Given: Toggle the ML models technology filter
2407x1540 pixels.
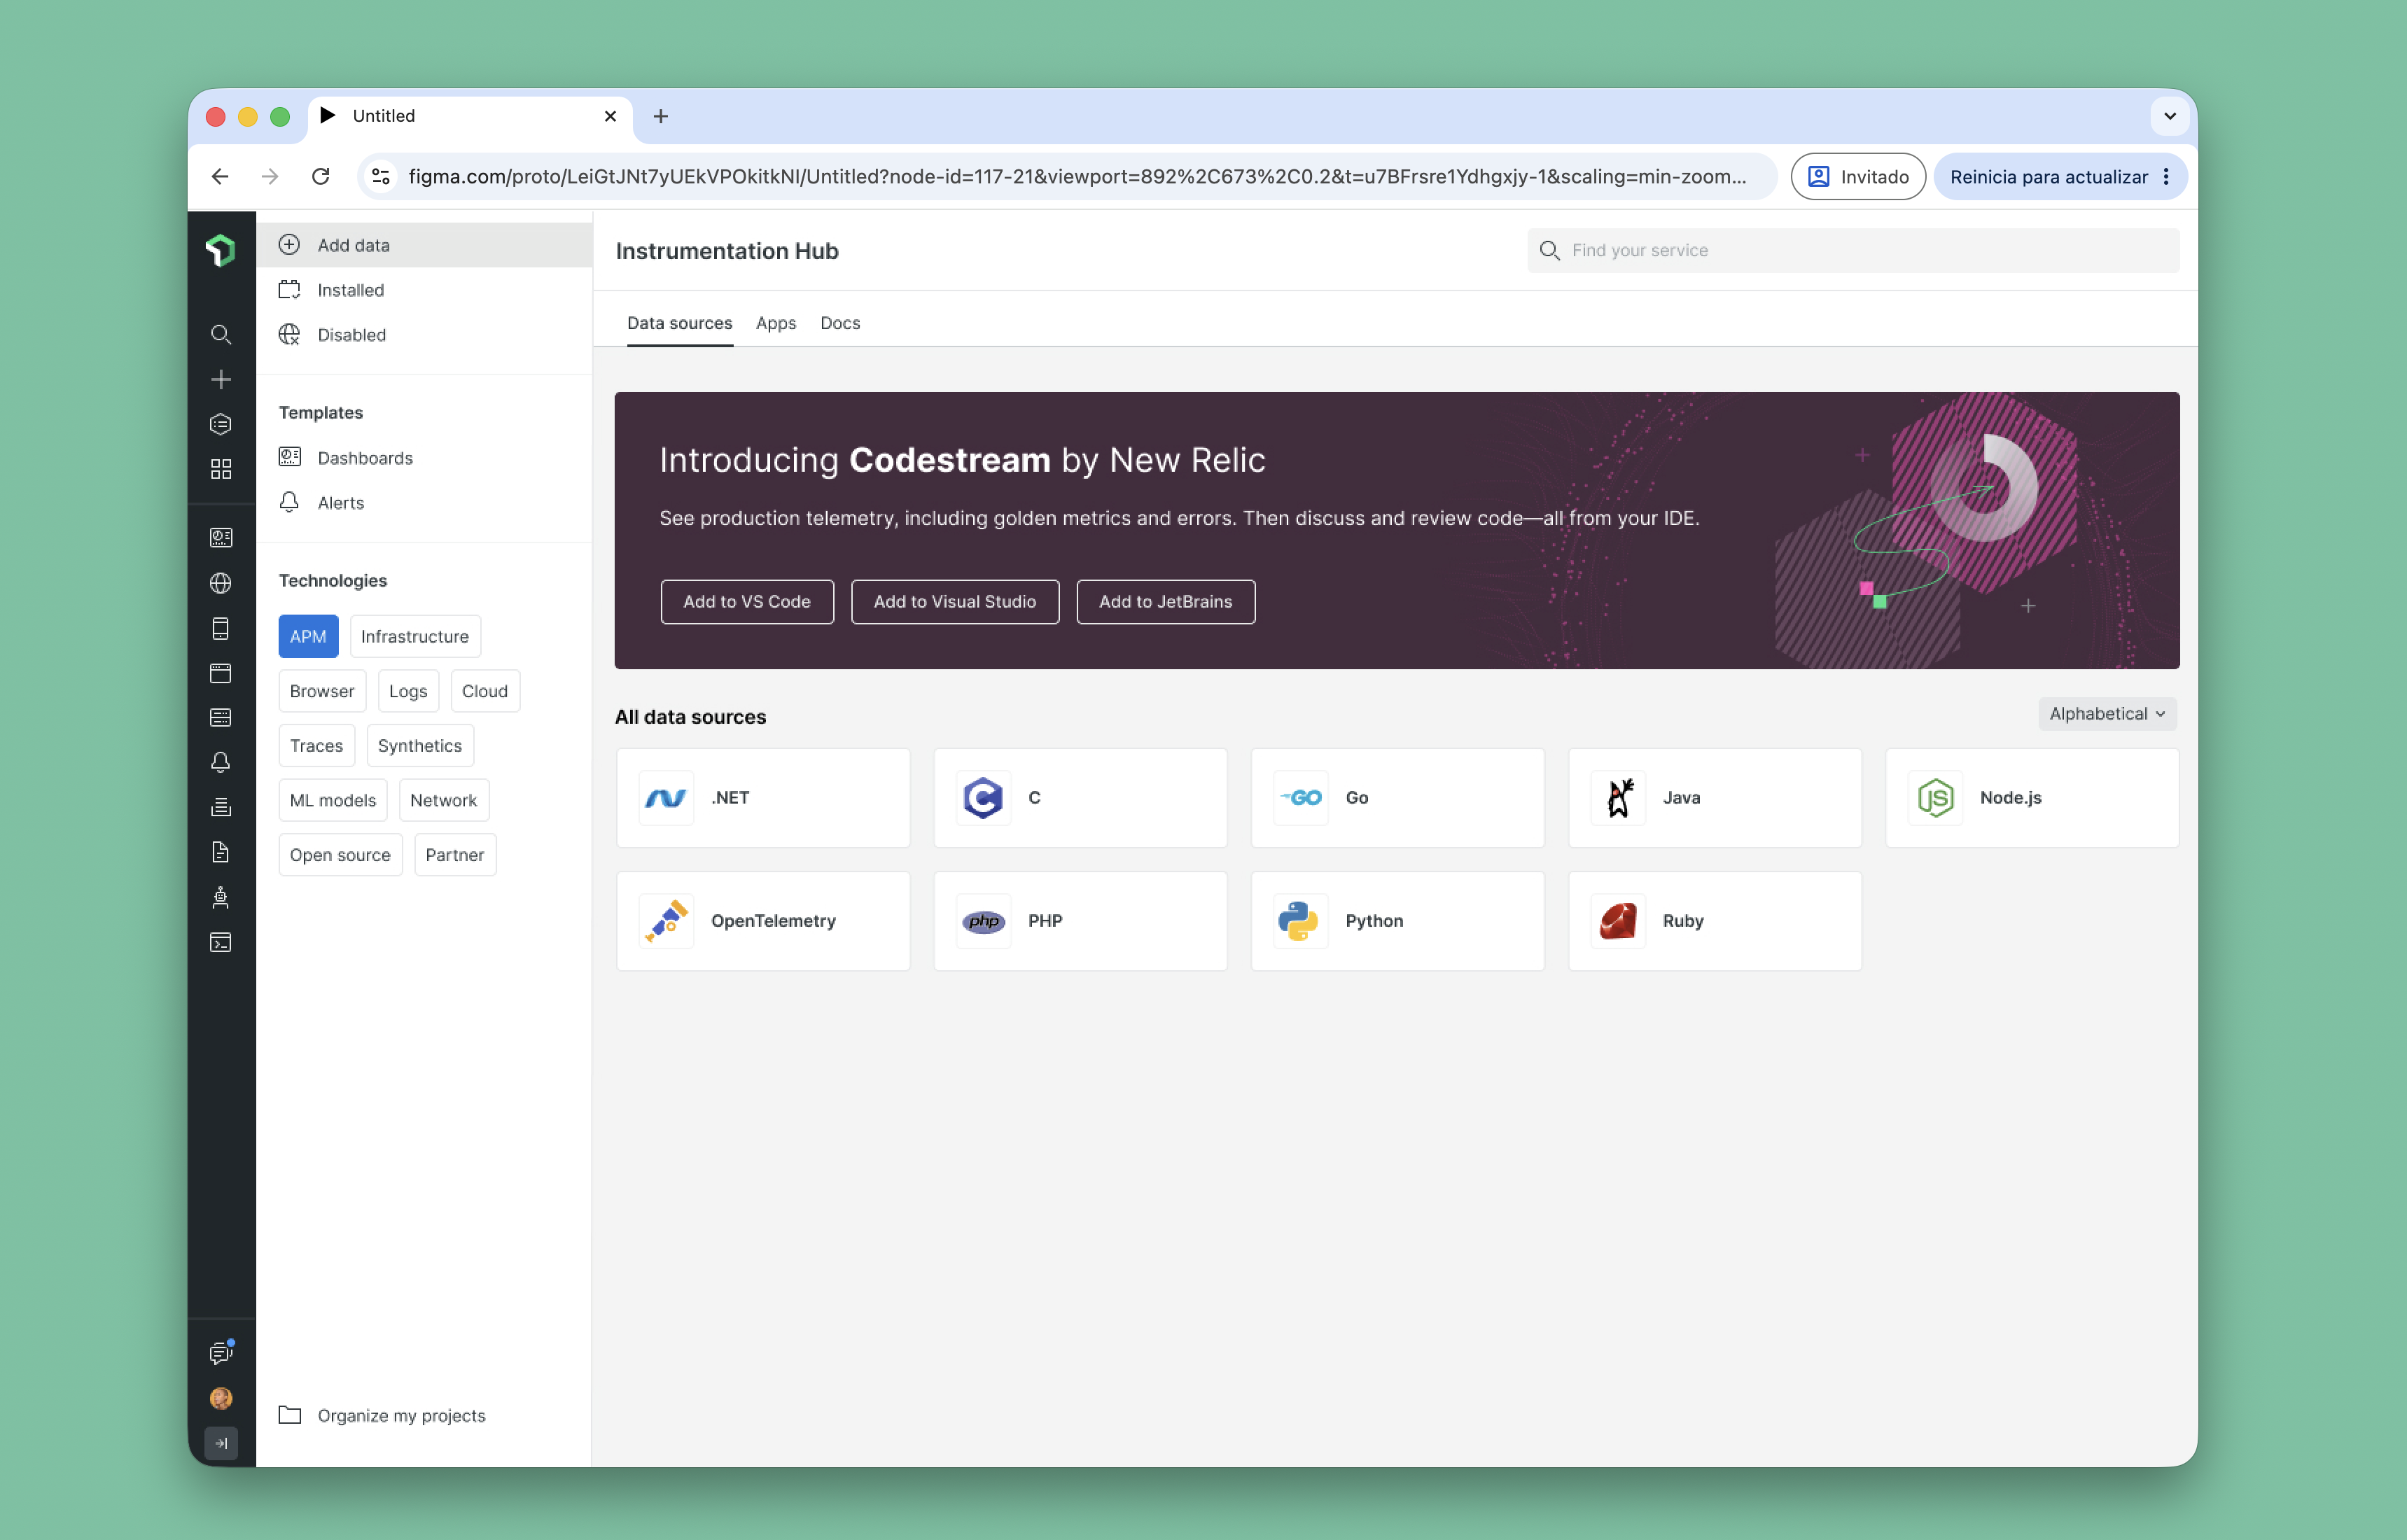Looking at the screenshot, I should point(332,800).
